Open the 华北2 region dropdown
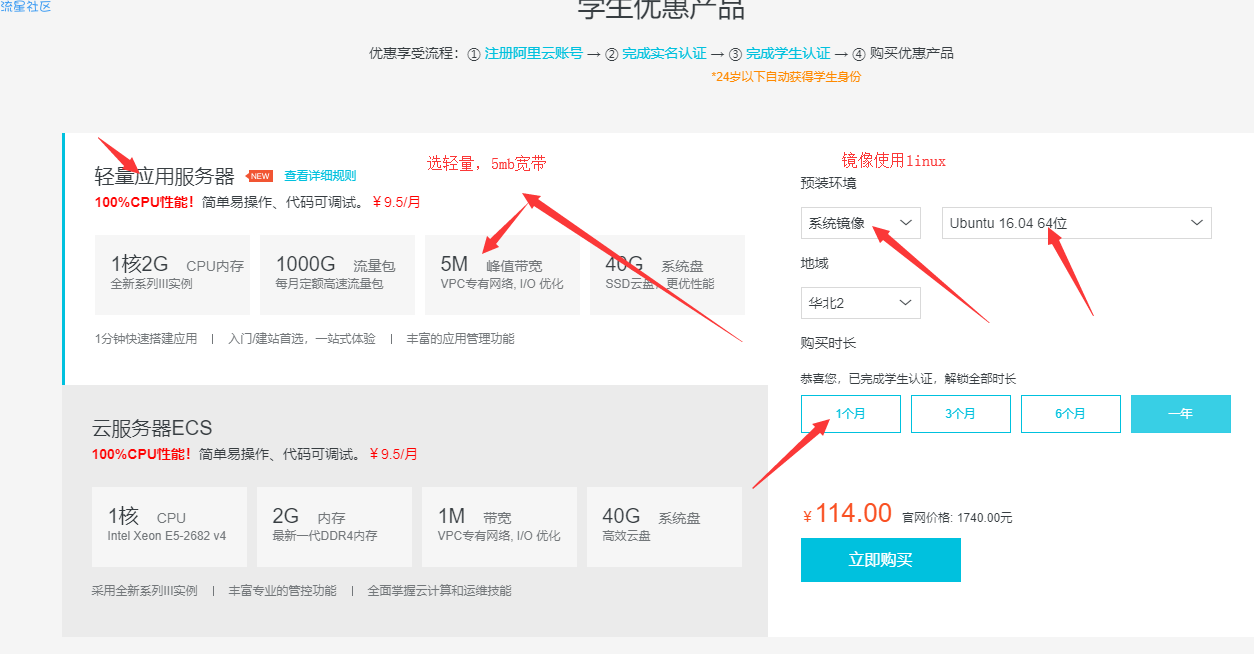The image size is (1254, 654). [x=861, y=303]
